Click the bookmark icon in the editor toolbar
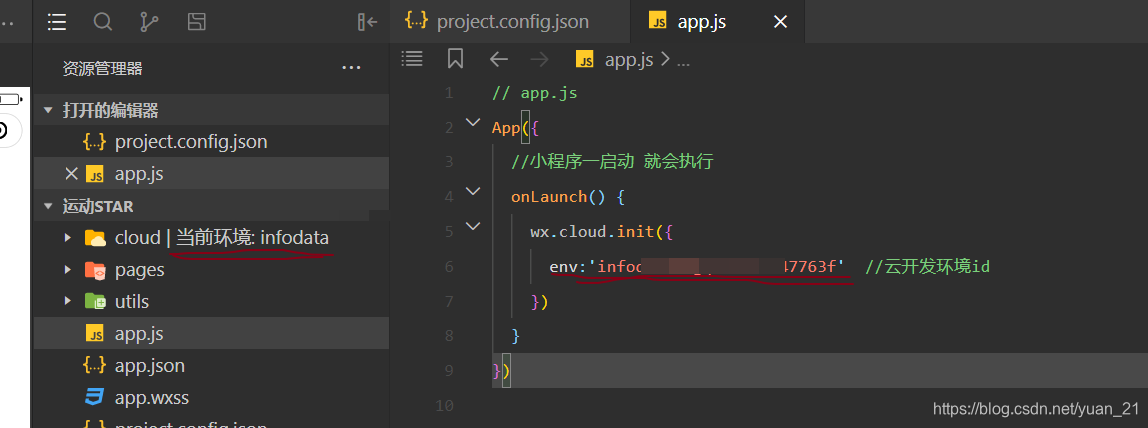This screenshot has width=1148, height=428. click(x=455, y=59)
